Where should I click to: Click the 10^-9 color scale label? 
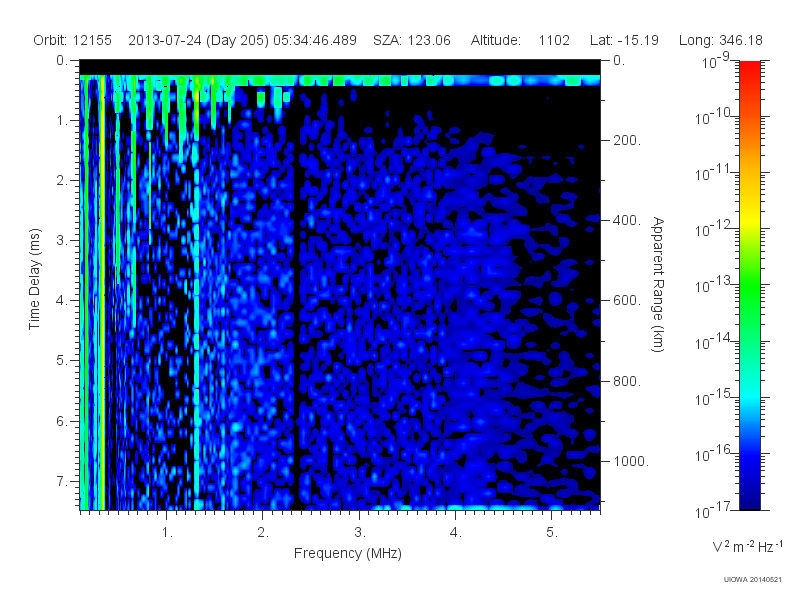tap(716, 62)
